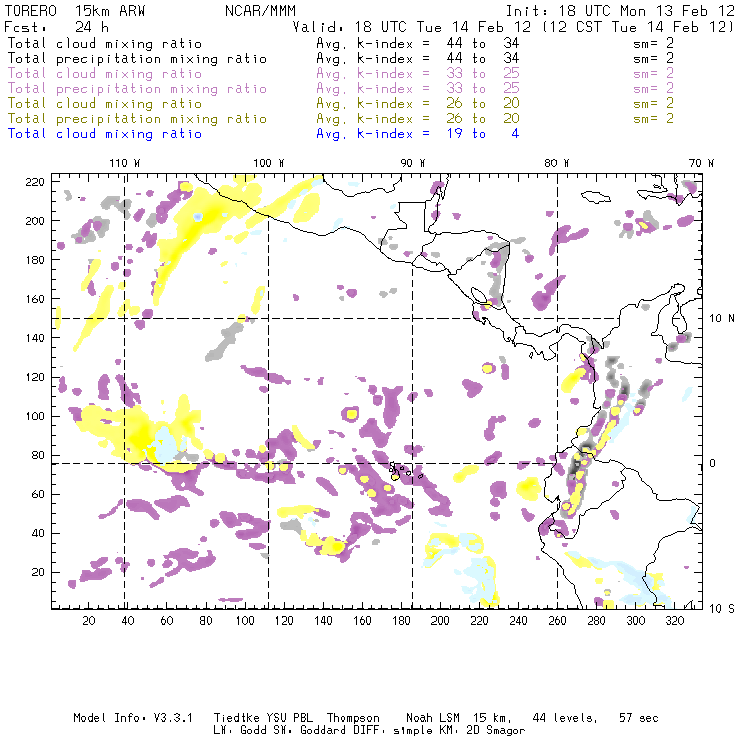Screen dimensions: 740x740
Task: Click the "Valid: 18 UTC Tue 14 Feb 12" text
Action: pyautogui.click(x=412, y=27)
